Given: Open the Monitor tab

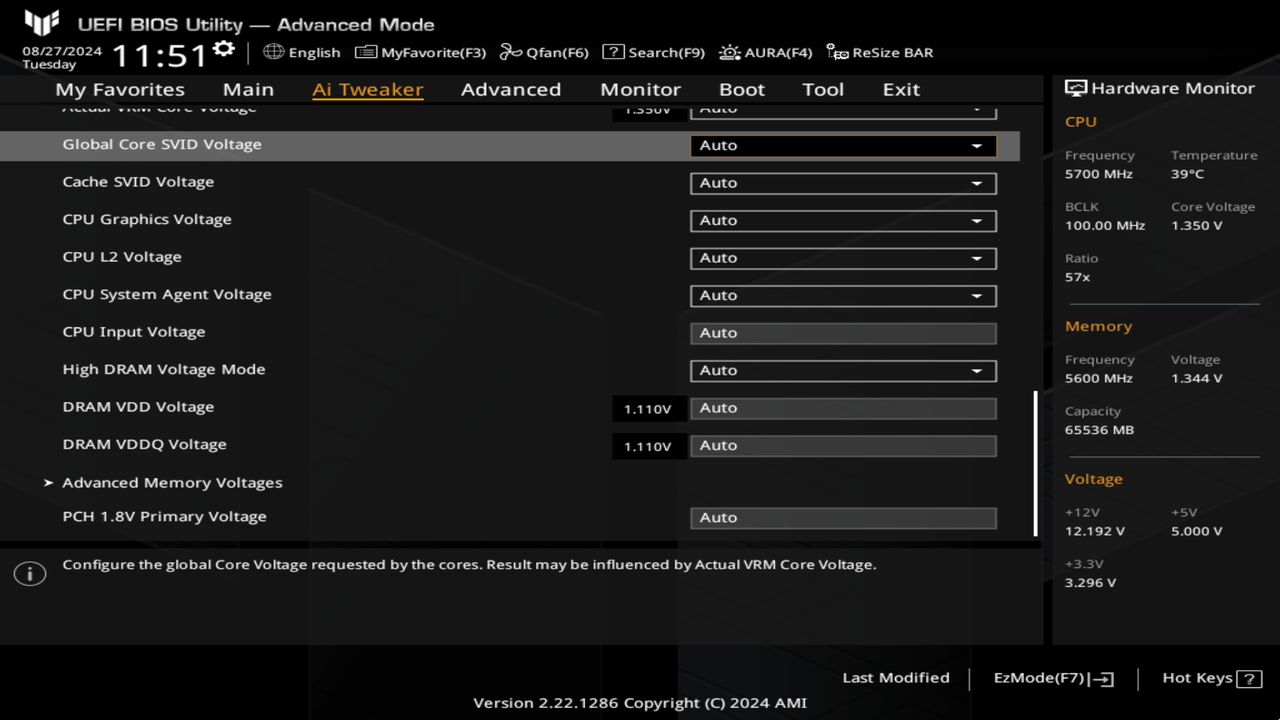Looking at the screenshot, I should click(x=640, y=89).
